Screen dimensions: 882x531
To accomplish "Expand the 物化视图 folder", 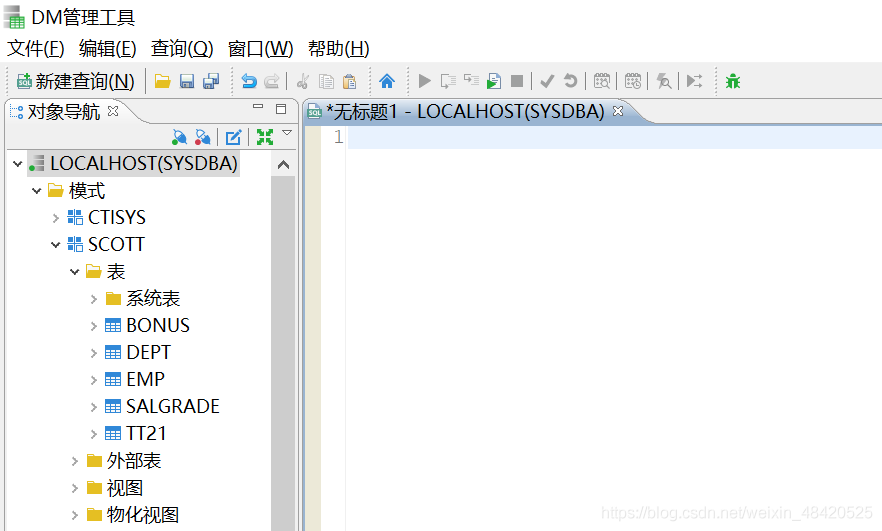I will [x=74, y=515].
